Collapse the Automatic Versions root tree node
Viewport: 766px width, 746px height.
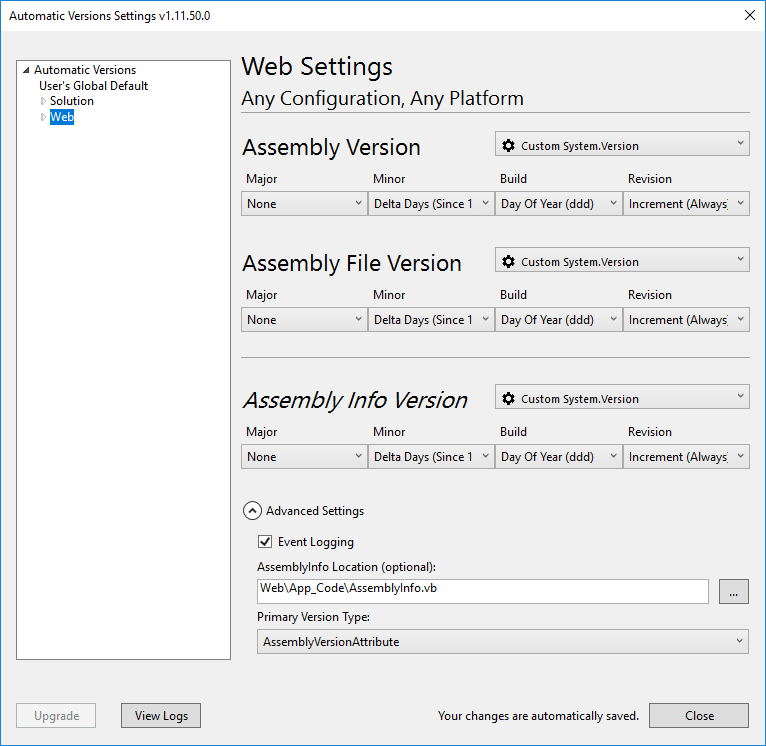26,70
